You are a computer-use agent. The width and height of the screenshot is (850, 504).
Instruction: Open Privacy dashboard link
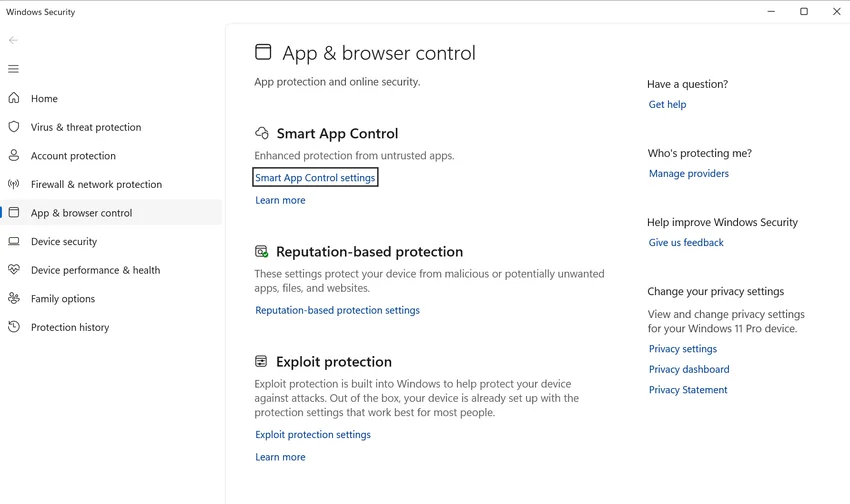pos(689,370)
